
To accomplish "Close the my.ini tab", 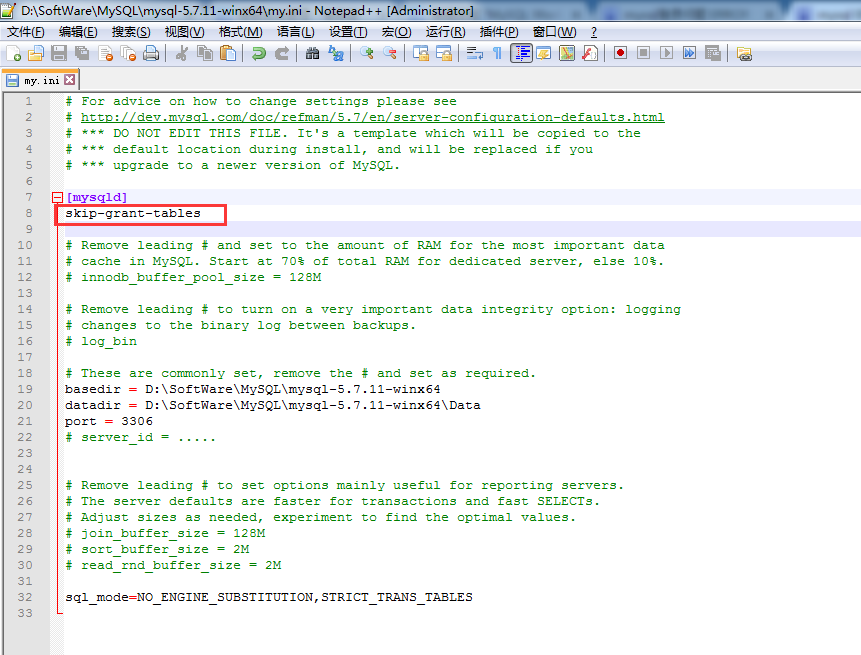I will pos(71,80).
